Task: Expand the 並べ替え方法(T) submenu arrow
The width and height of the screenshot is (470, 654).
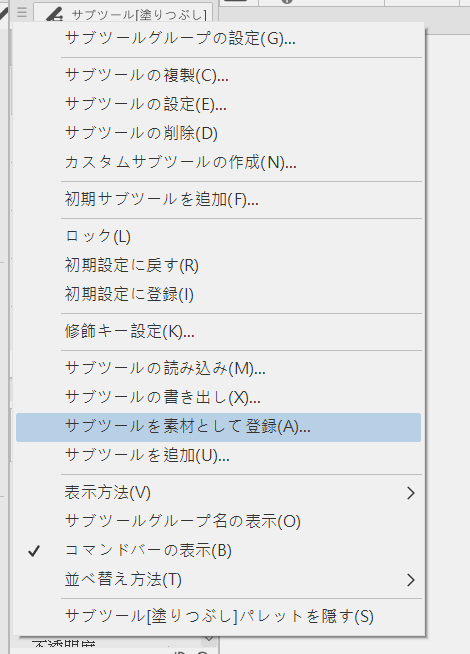Action: (x=411, y=580)
